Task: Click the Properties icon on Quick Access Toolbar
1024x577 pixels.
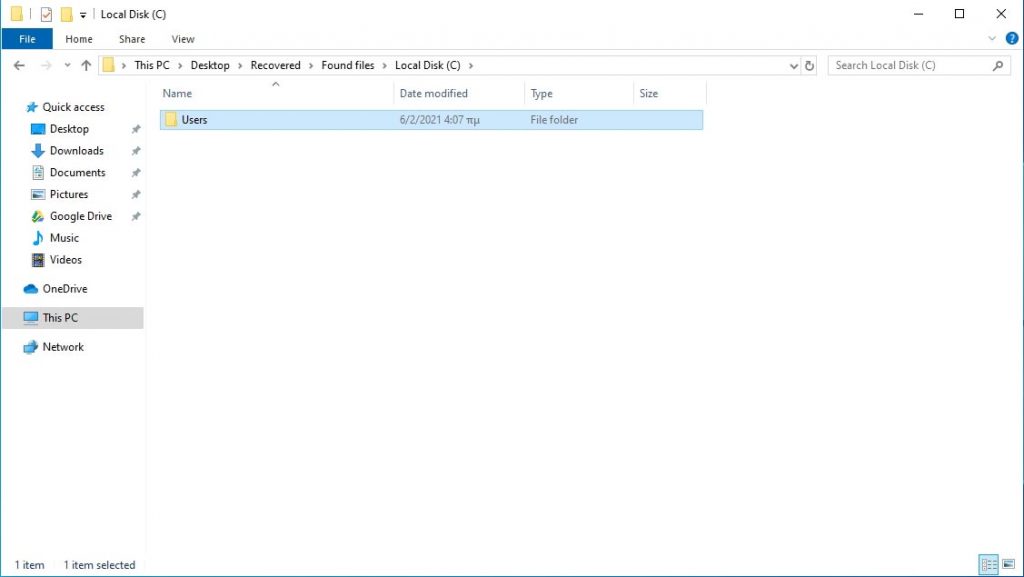Action: pyautogui.click(x=44, y=13)
